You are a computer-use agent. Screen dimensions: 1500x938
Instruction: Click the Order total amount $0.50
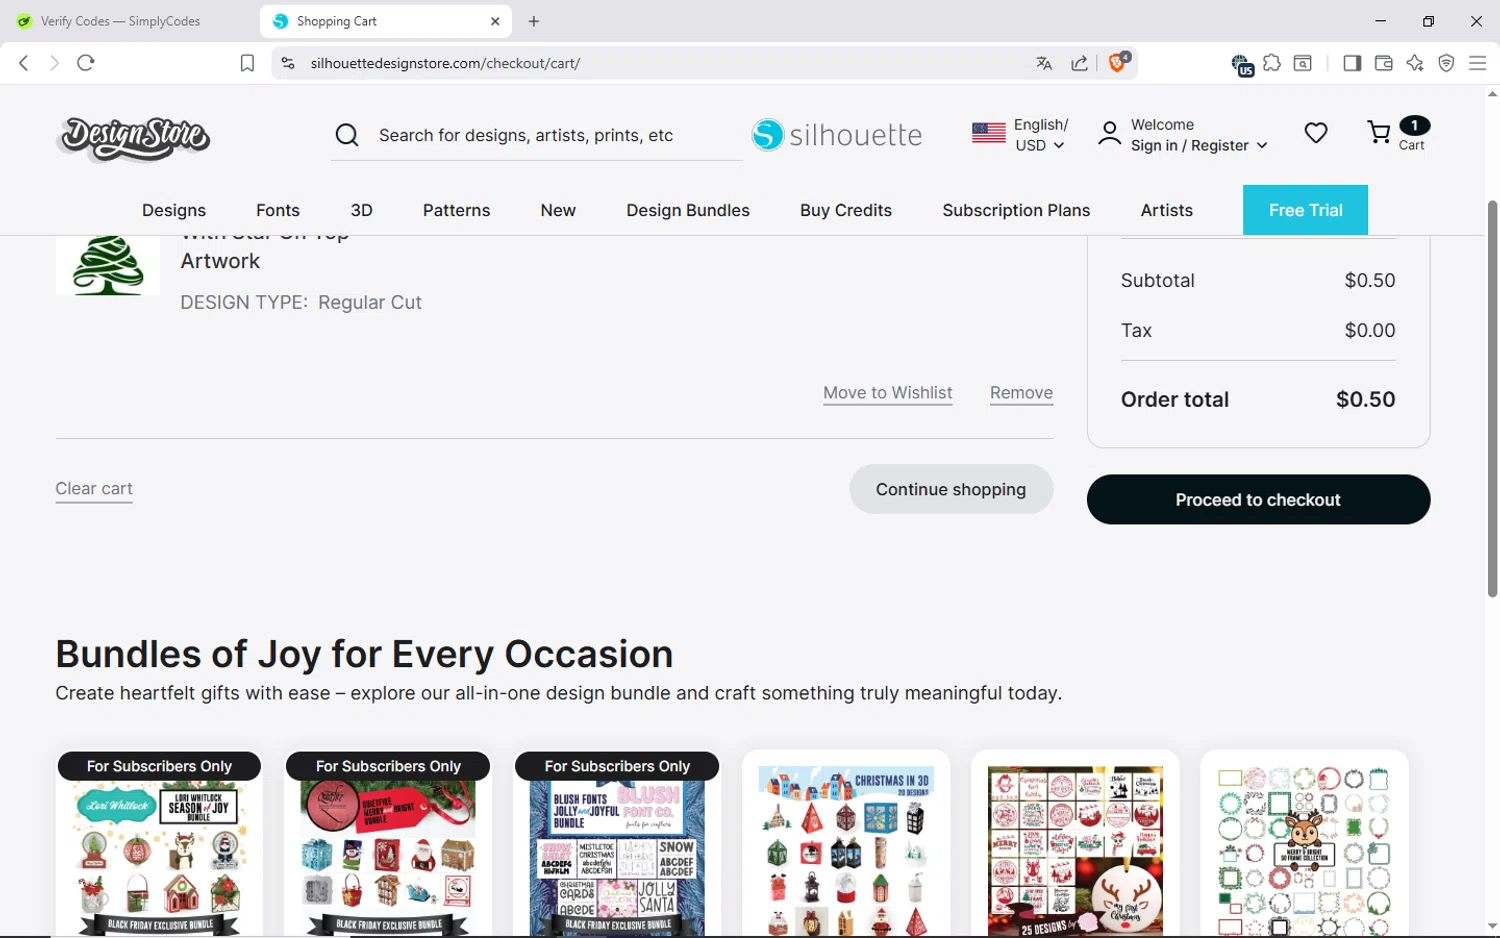(x=1365, y=400)
